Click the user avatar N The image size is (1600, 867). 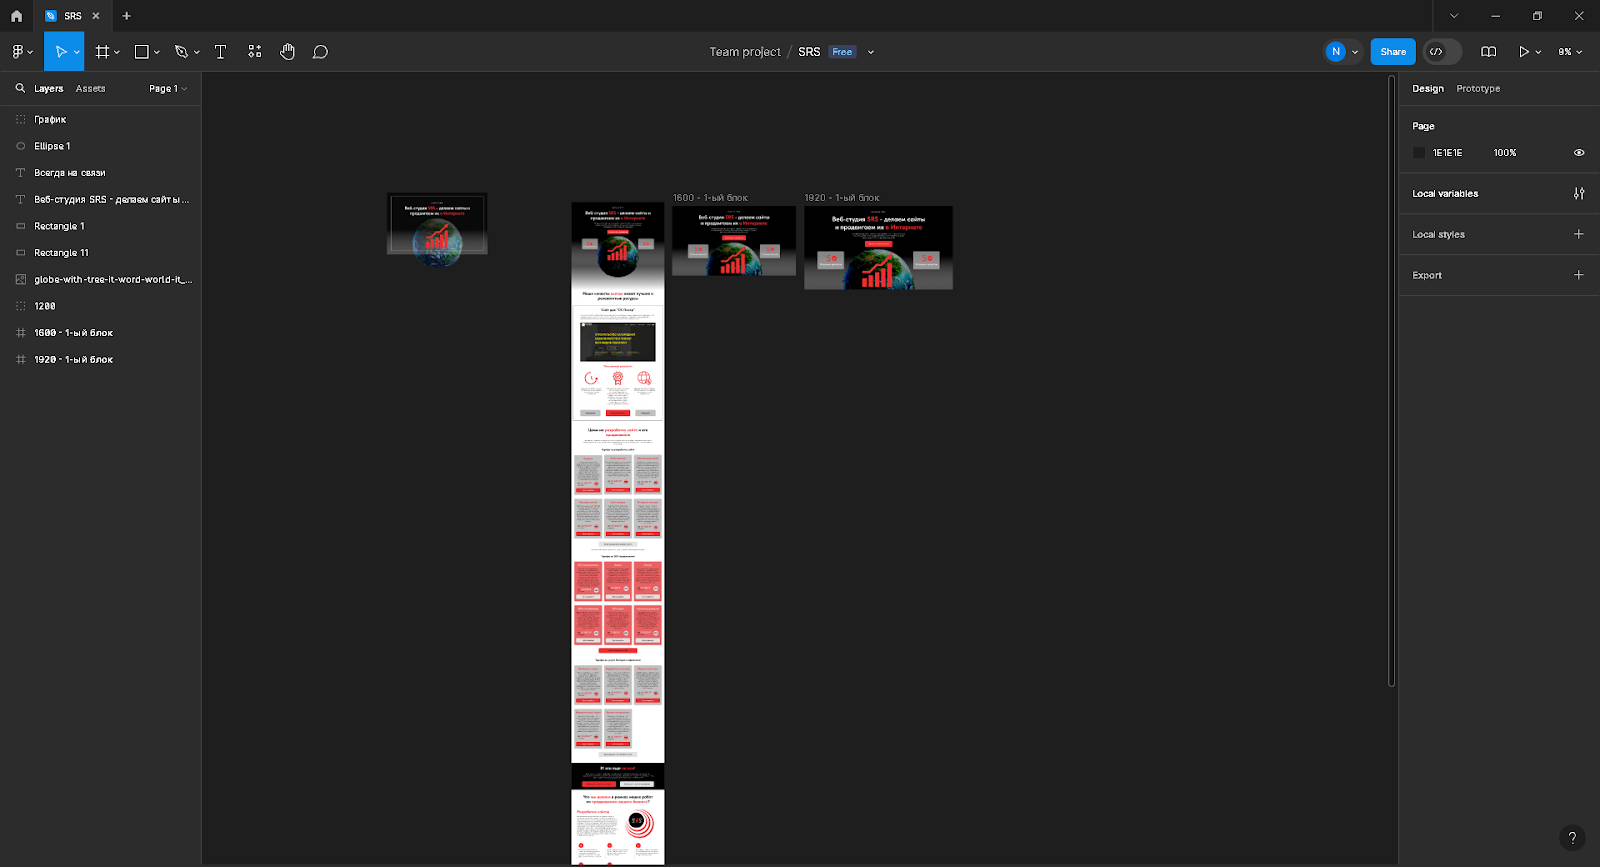point(1336,52)
